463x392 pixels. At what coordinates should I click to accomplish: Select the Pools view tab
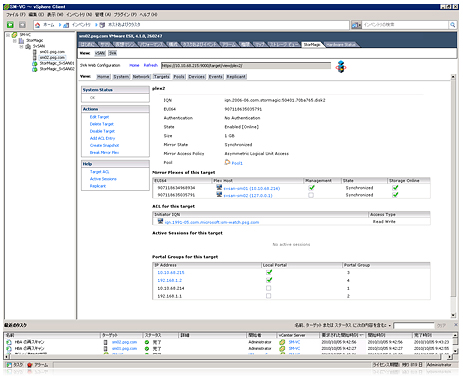coord(179,77)
